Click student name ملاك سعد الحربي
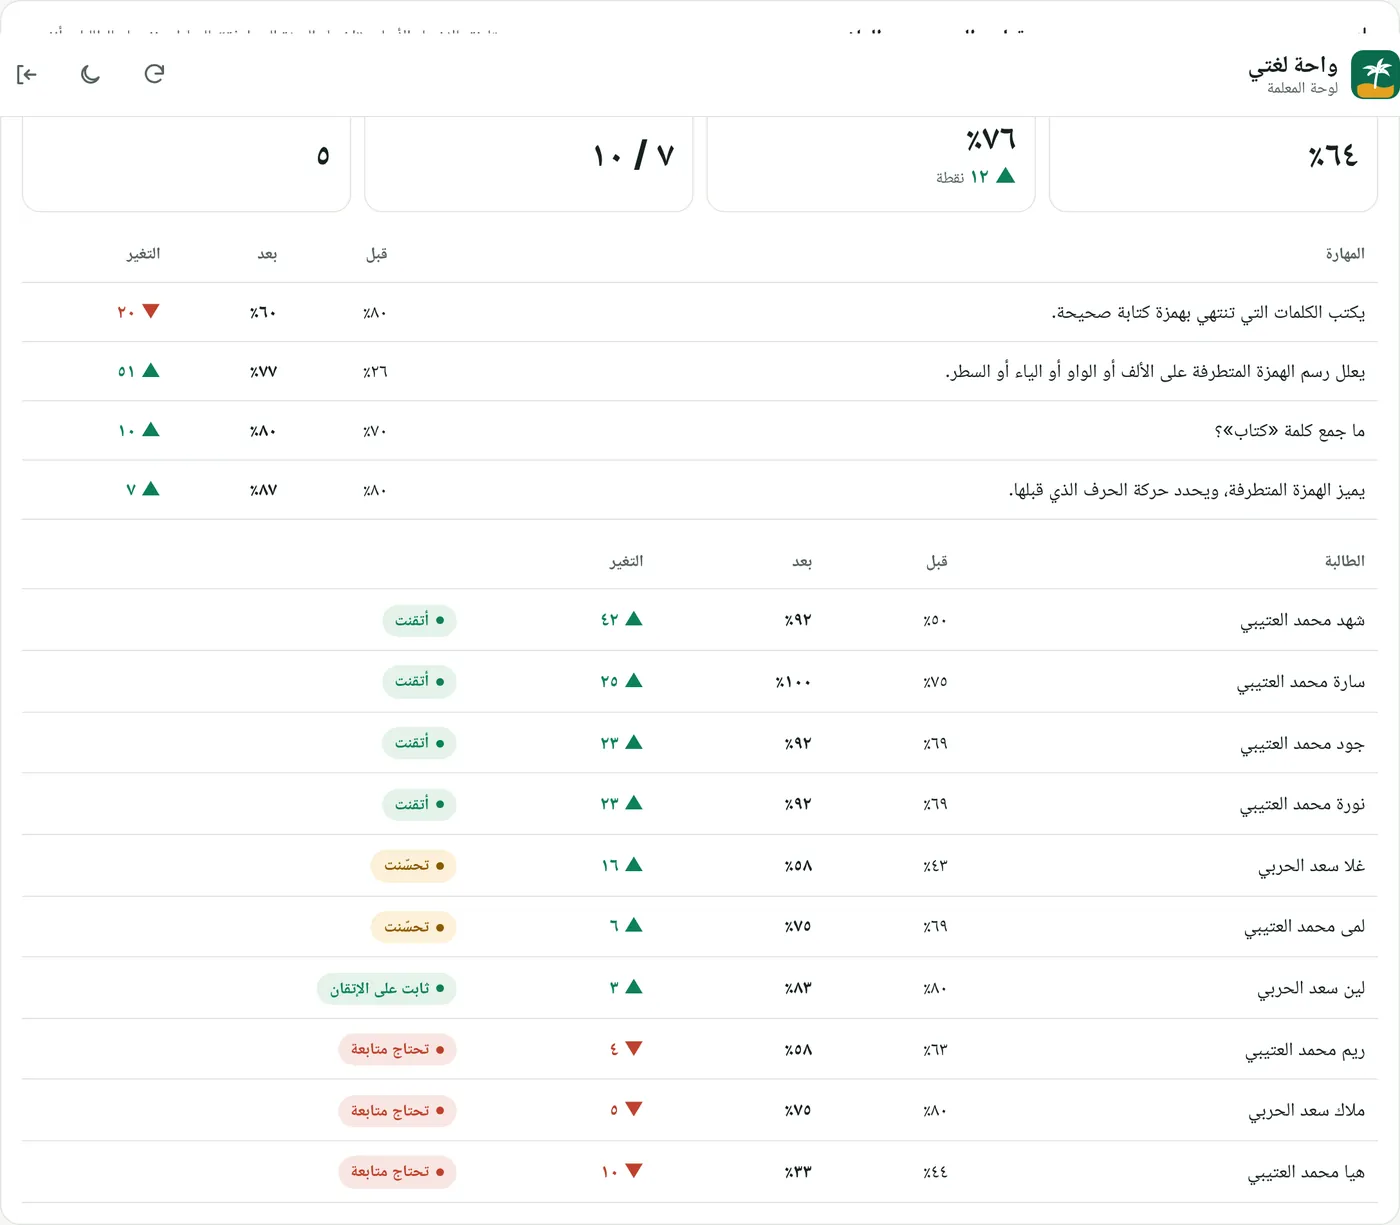Image resolution: width=1400 pixels, height=1225 pixels. point(1307,1111)
